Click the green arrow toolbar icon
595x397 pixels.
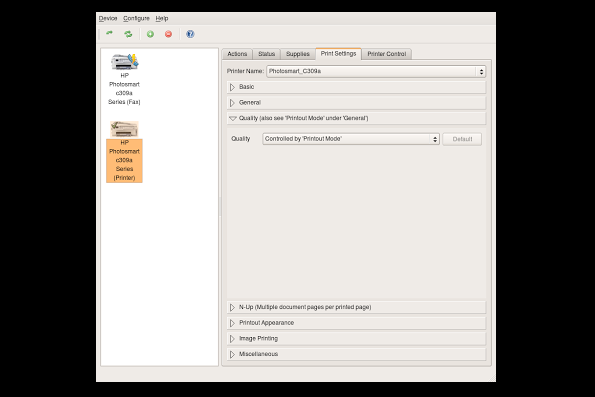click(109, 34)
